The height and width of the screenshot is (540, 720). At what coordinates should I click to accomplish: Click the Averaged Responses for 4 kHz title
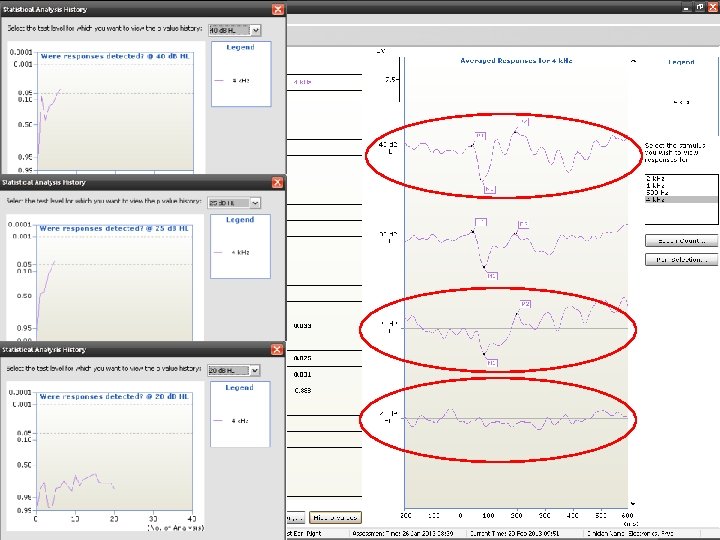pyautogui.click(x=516, y=60)
